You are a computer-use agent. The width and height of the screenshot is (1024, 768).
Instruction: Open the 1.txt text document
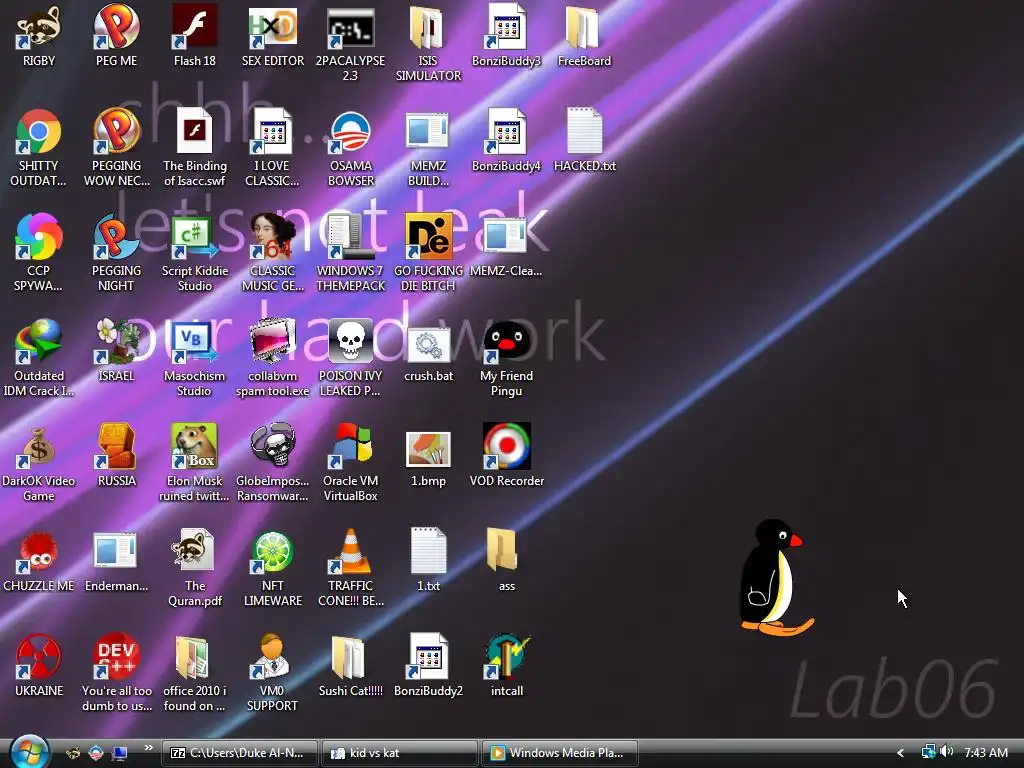(x=428, y=552)
